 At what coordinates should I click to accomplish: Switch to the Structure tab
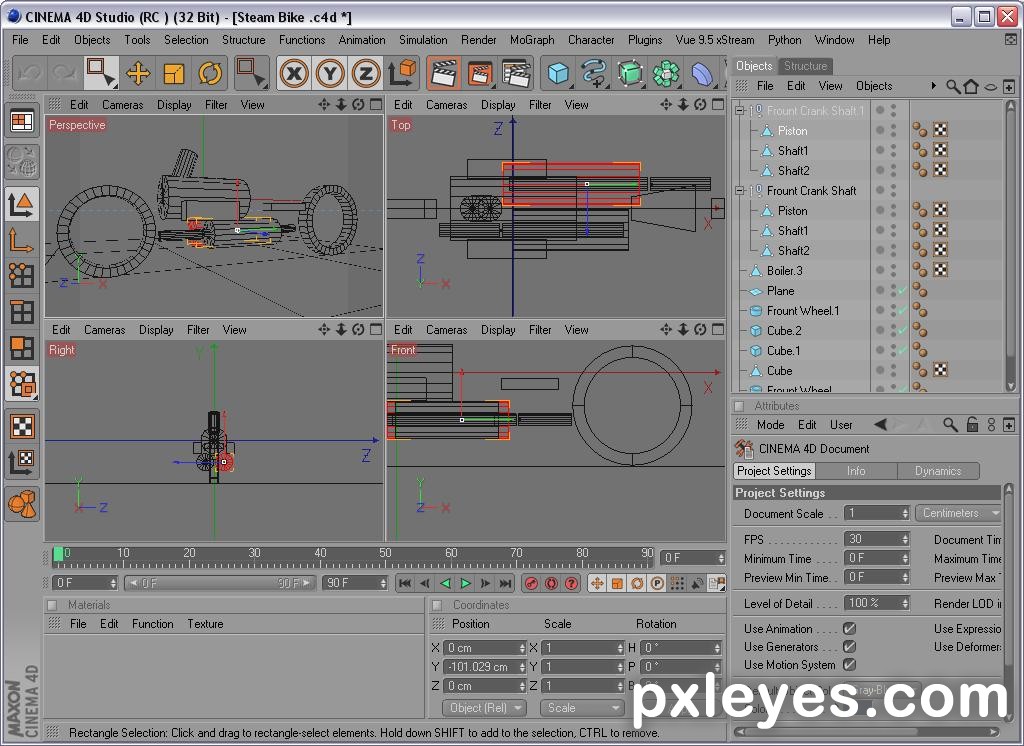(x=805, y=66)
